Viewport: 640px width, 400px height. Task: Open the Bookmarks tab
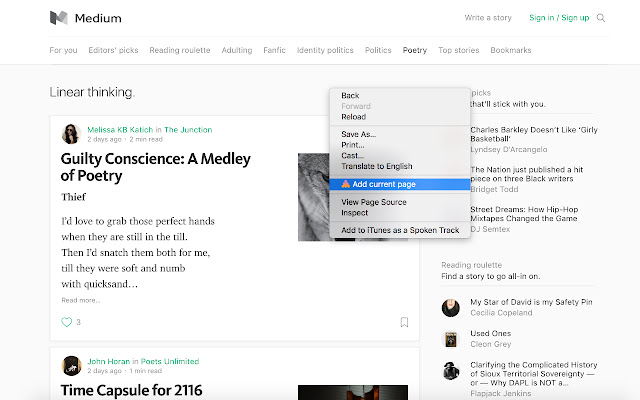point(511,50)
